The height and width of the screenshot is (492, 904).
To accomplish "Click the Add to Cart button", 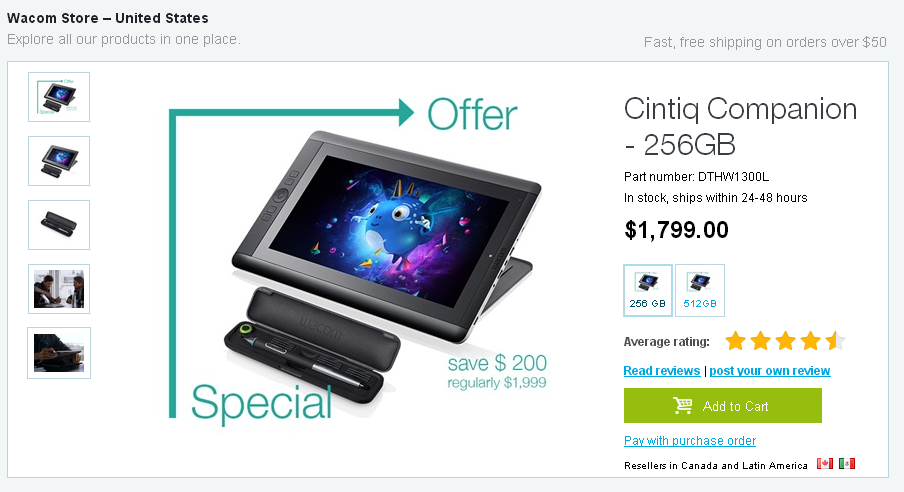I will point(722,405).
